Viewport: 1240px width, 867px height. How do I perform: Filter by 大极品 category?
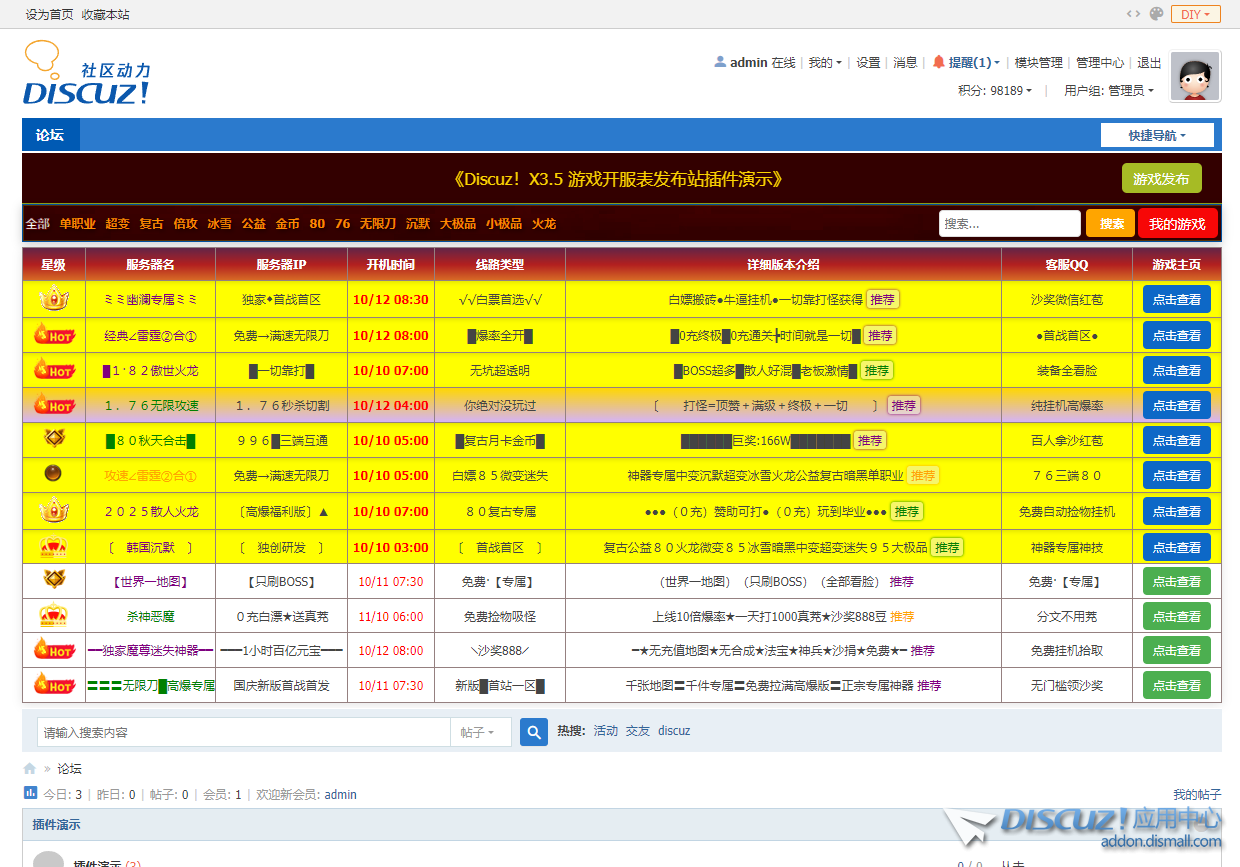coord(458,223)
